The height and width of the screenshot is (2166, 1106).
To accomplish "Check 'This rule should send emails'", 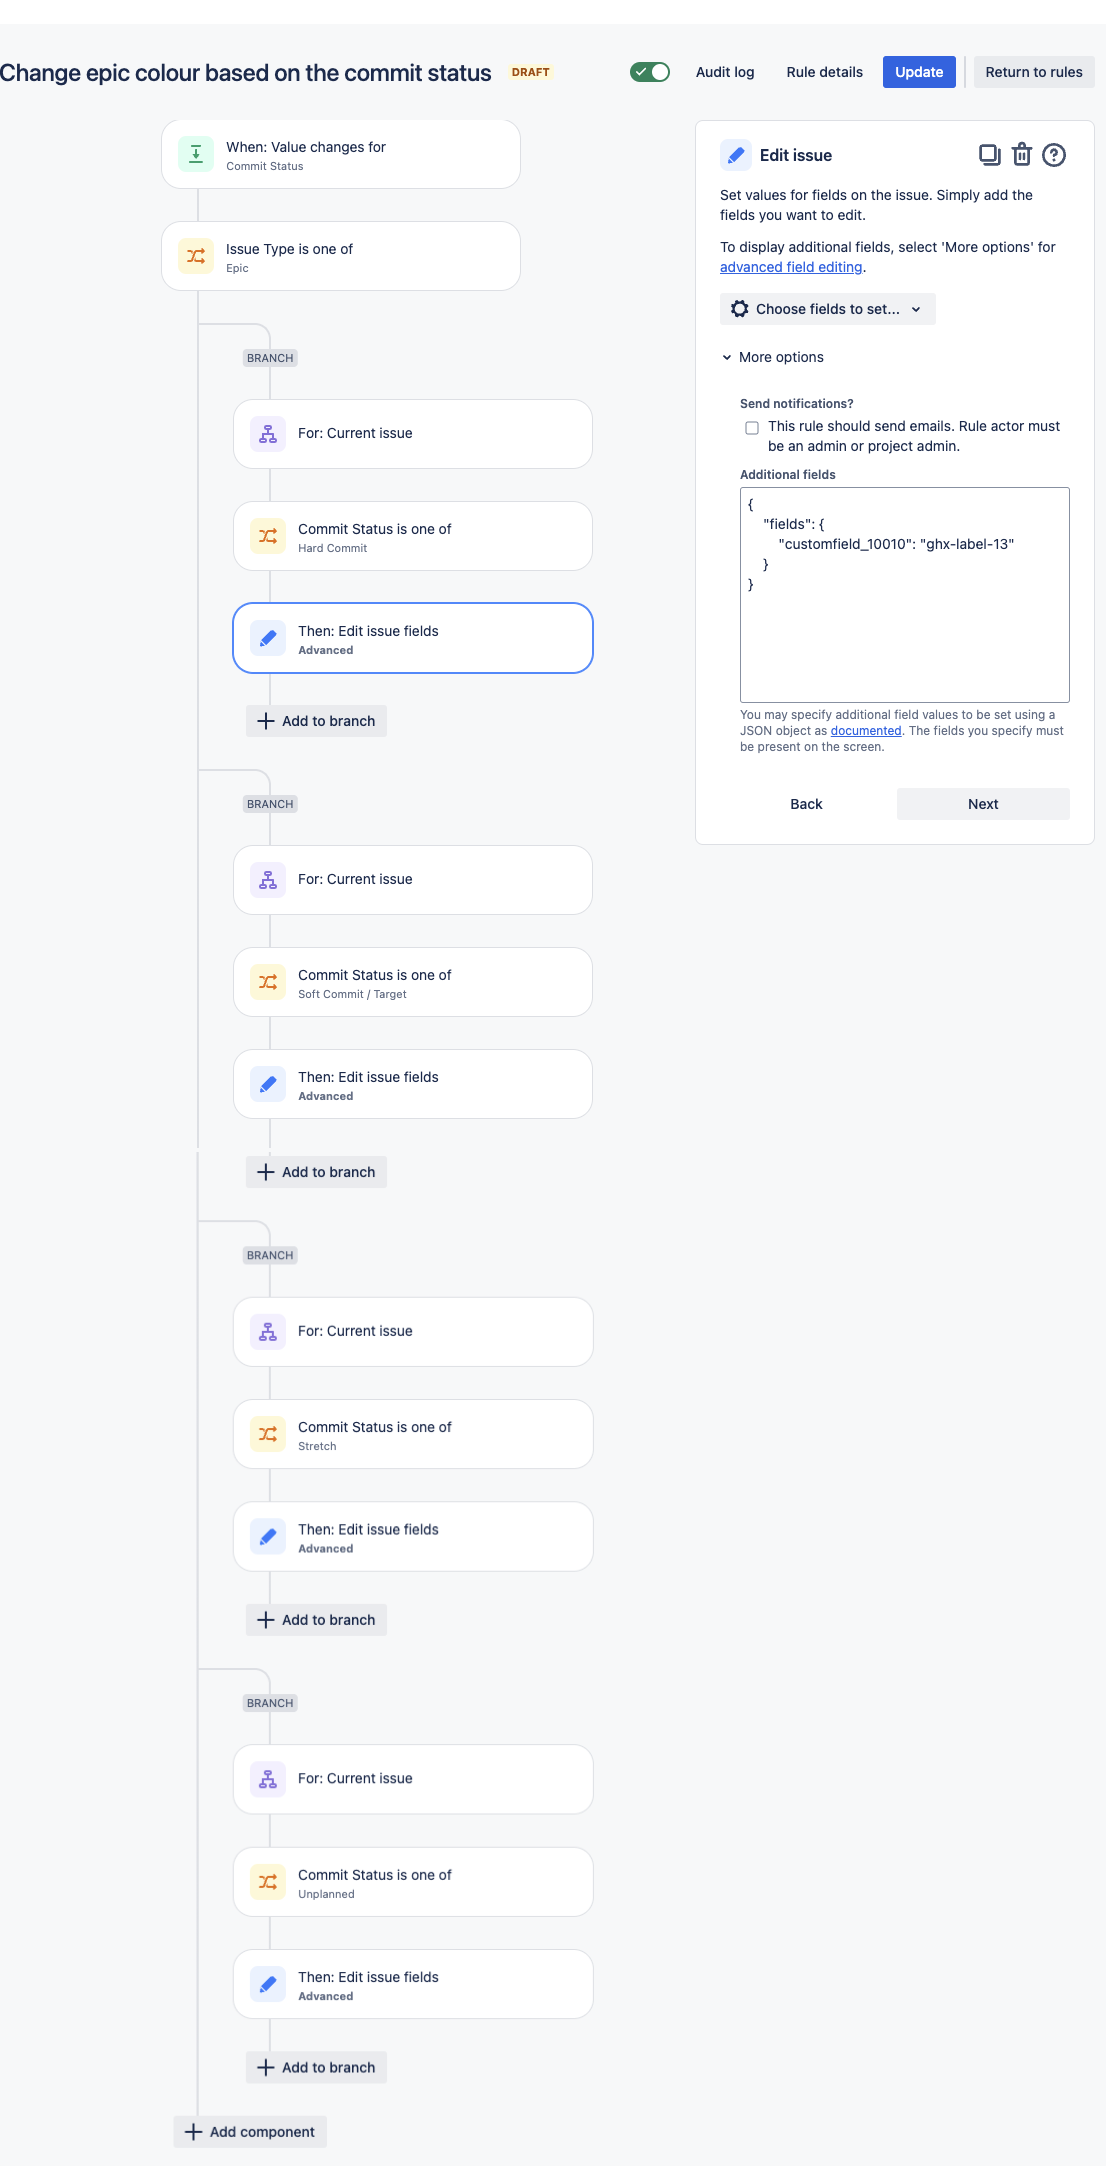I will (752, 427).
